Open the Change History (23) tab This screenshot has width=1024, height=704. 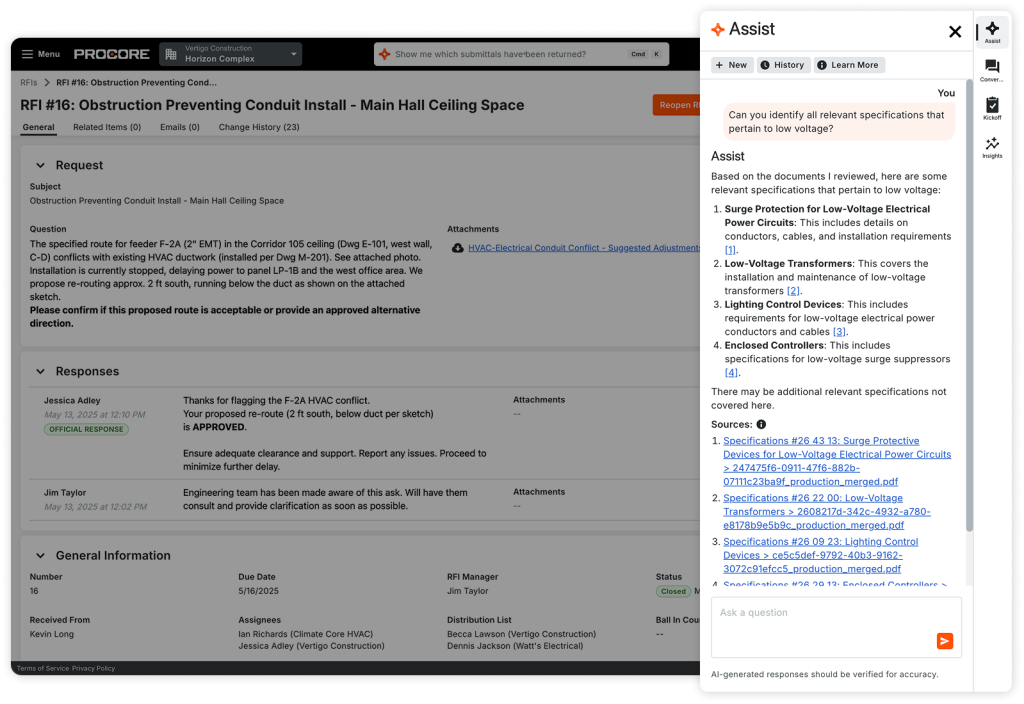259,127
